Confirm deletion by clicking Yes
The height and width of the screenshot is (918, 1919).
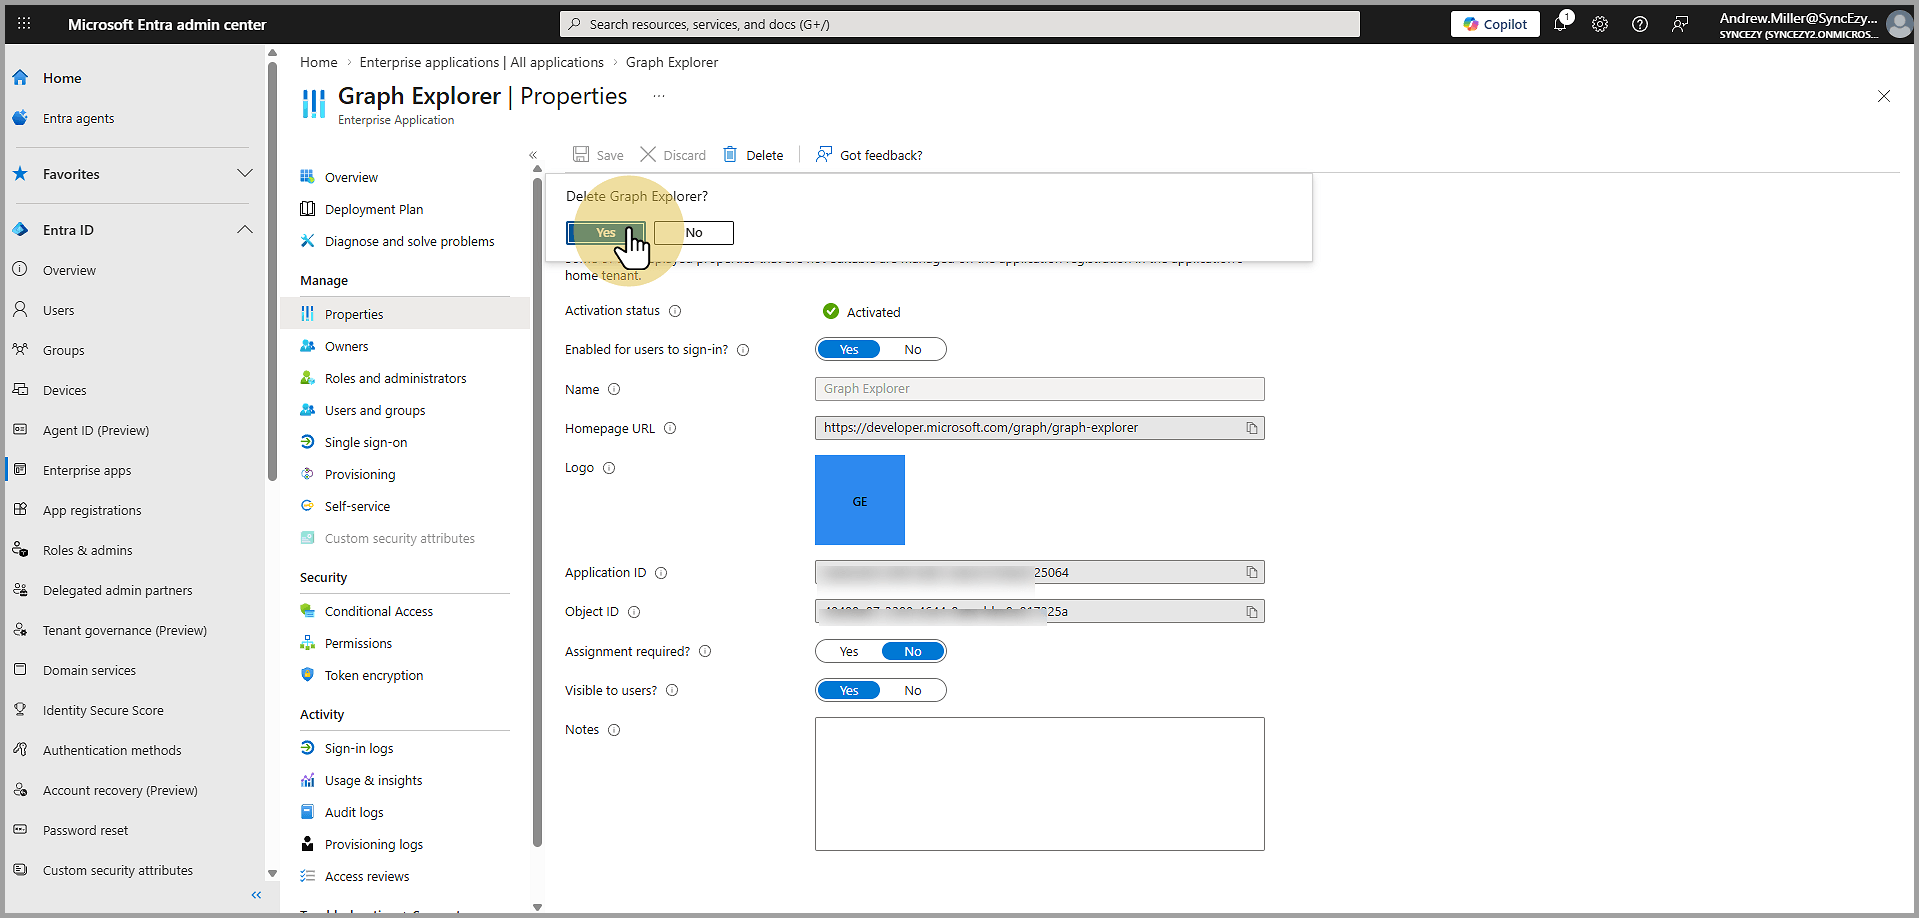606,233
